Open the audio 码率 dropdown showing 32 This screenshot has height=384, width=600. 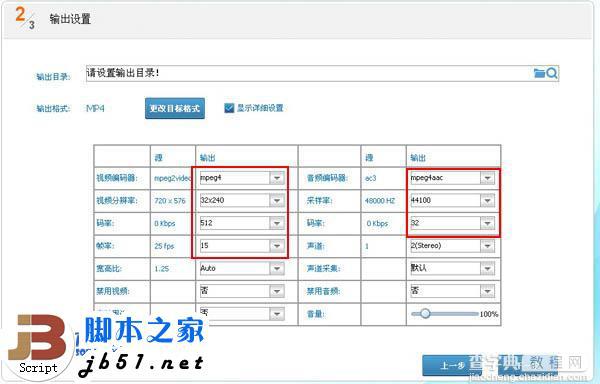452,223
